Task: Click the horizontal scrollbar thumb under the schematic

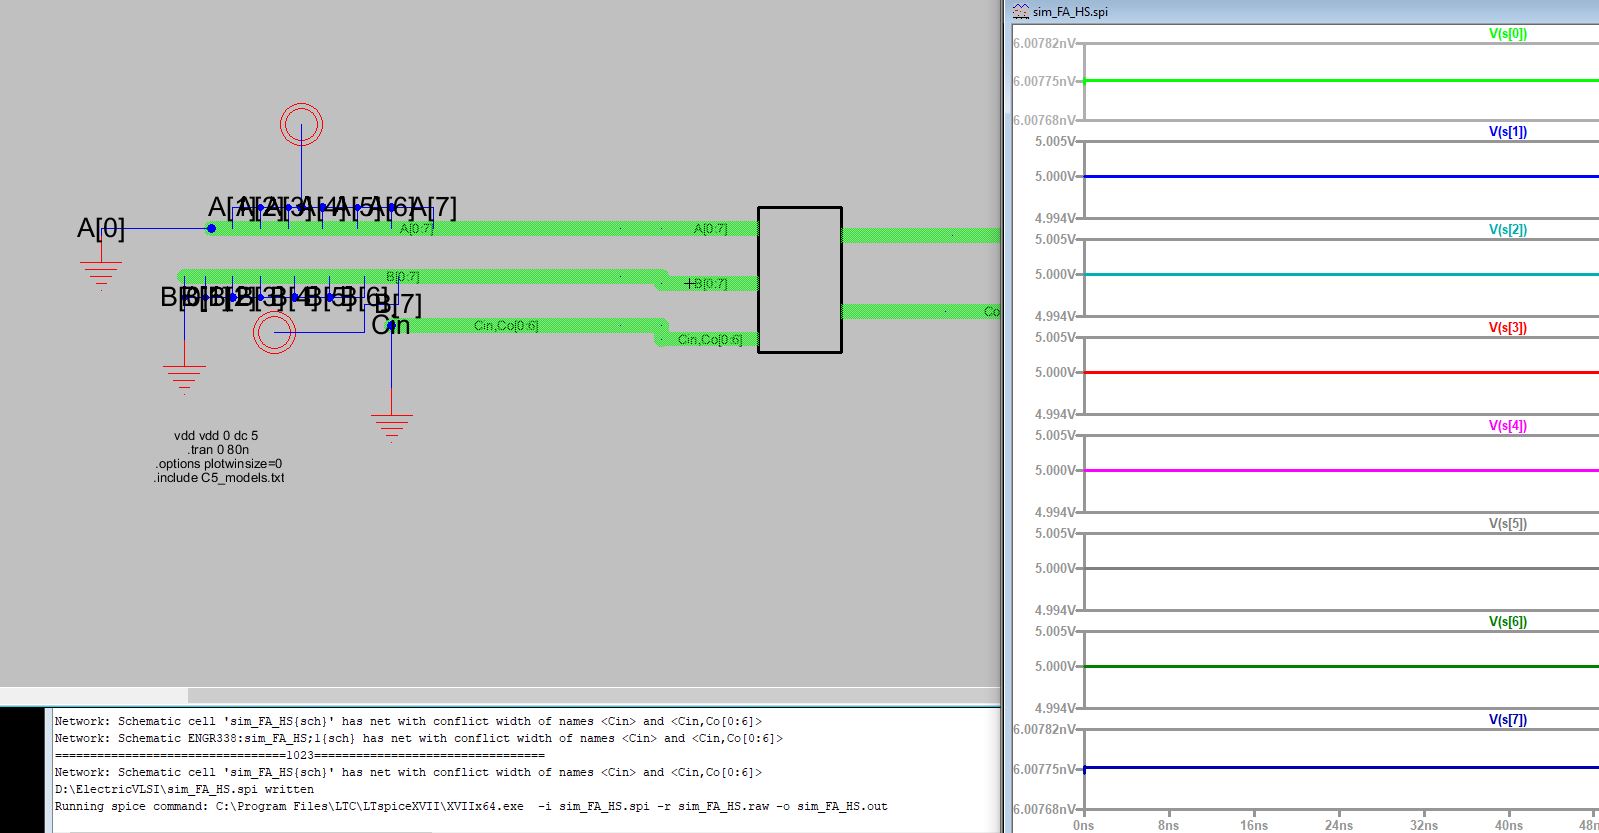Action: pos(94,695)
